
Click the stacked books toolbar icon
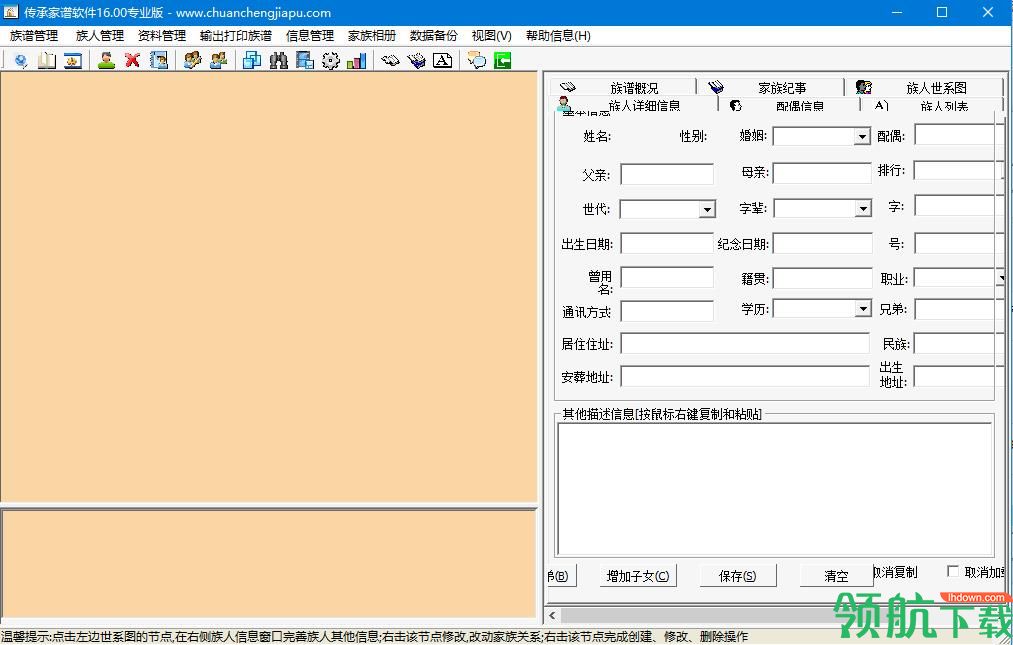point(416,61)
